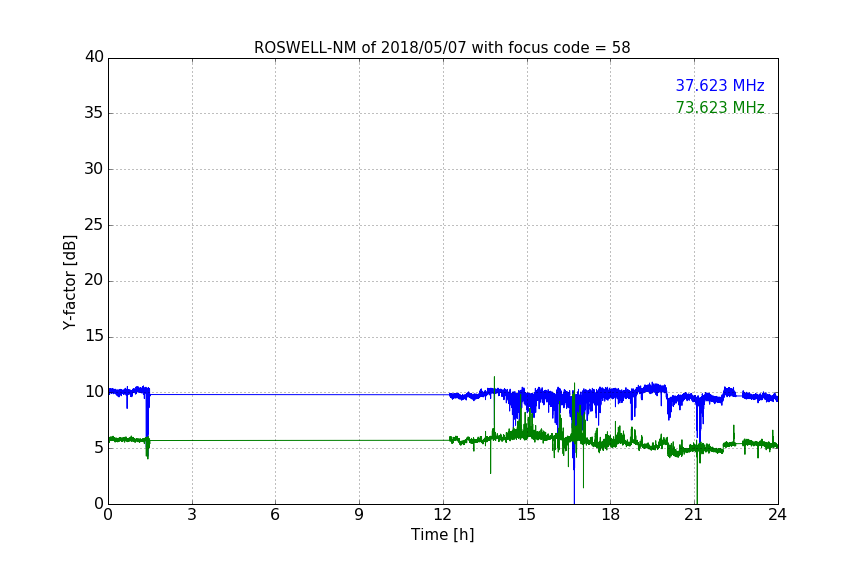Click y-axis tick label 15

pyautogui.click(x=94, y=336)
